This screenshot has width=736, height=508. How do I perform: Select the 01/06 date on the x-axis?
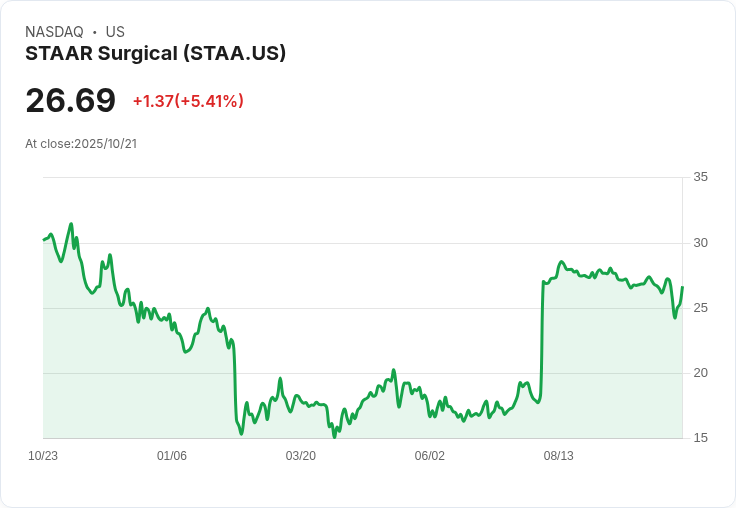(x=172, y=456)
